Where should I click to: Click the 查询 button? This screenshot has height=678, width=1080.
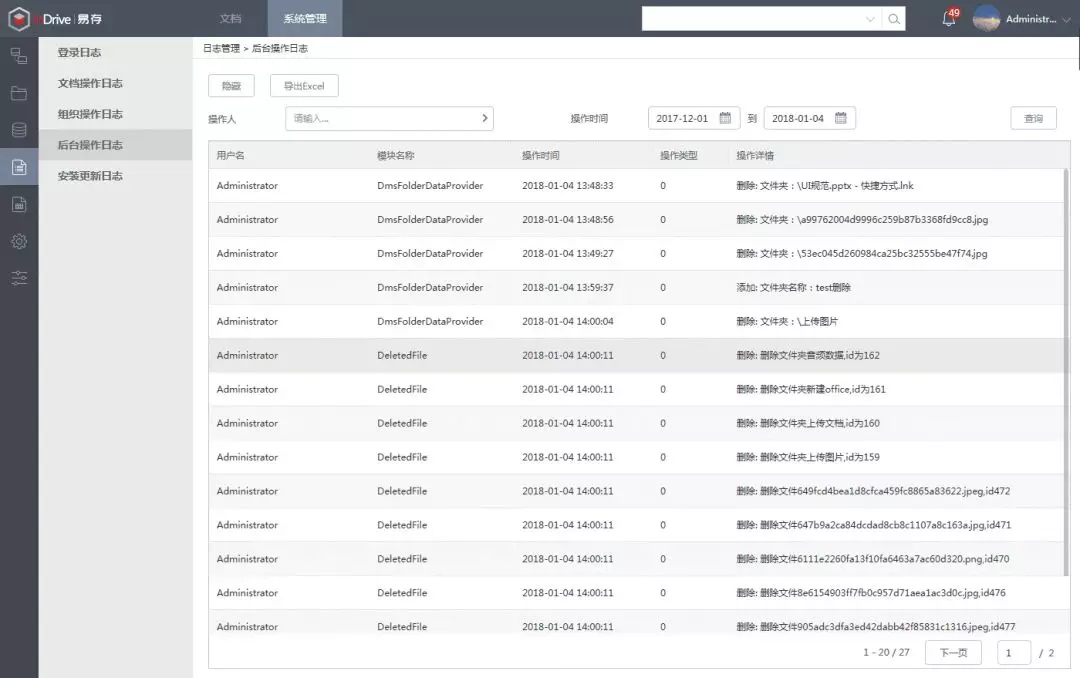pyautogui.click(x=1033, y=119)
